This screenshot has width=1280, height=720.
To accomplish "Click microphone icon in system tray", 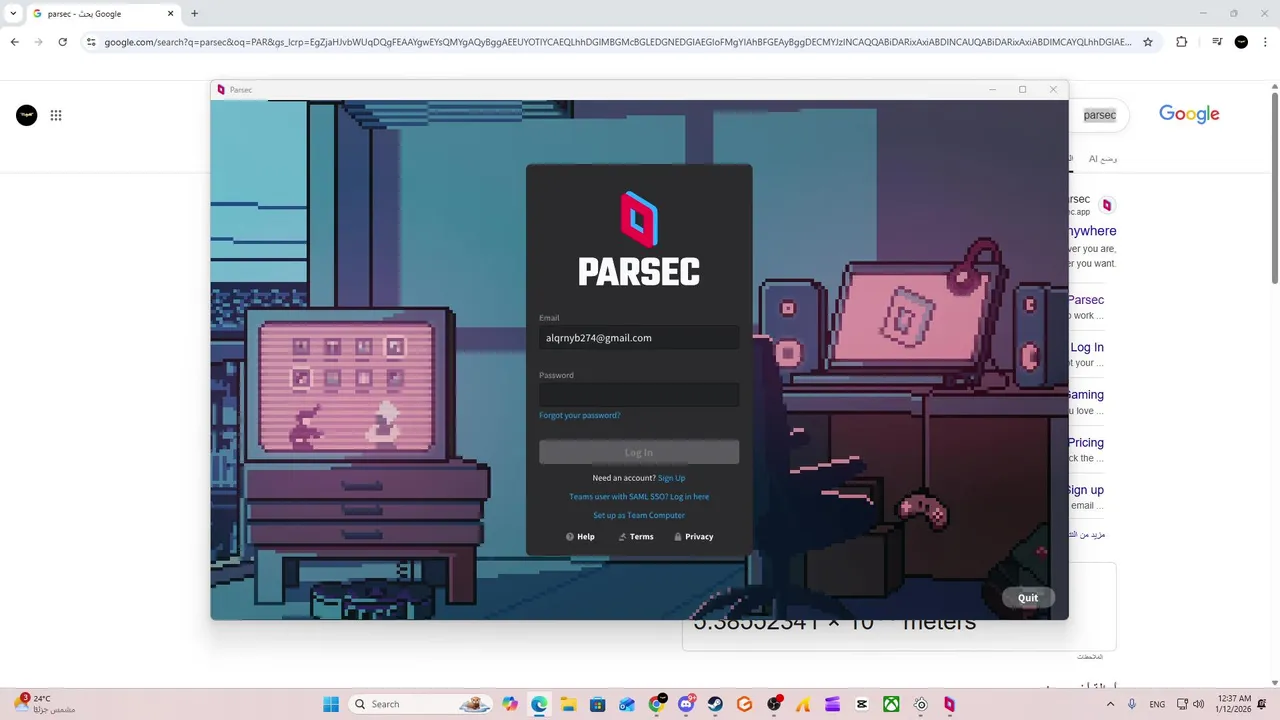I will (1132, 704).
